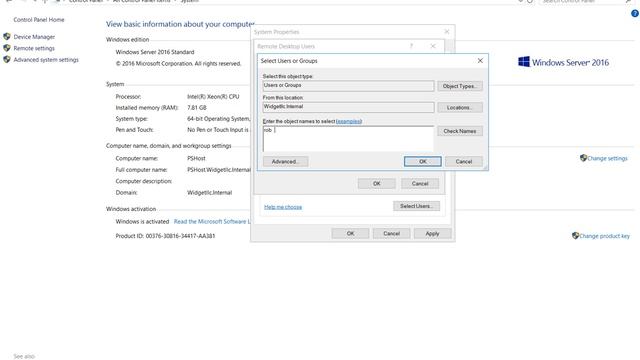Click the Remote Desktop Users help question mark
This screenshot has width=640, height=360.
[x=411, y=46]
